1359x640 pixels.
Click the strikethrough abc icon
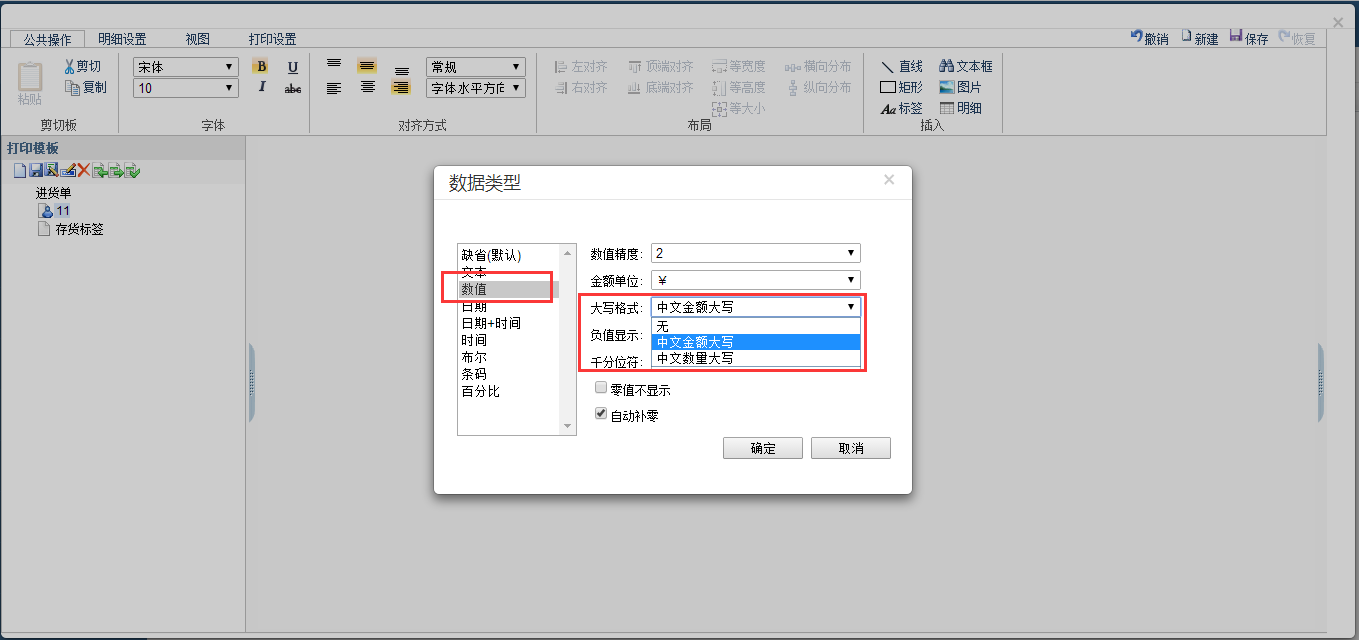(293, 88)
